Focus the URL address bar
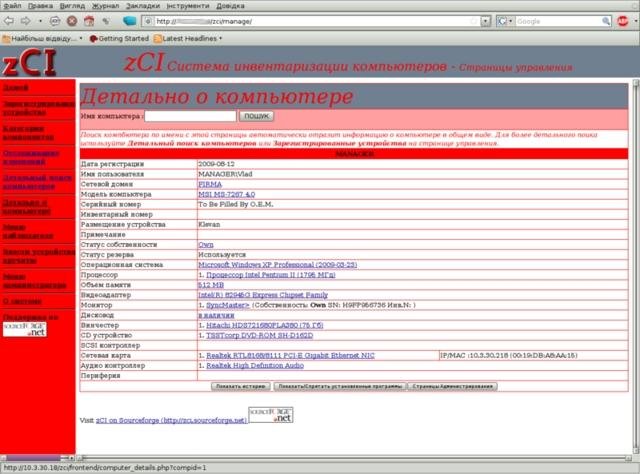Viewport: 640px width, 474px height. (314, 21)
